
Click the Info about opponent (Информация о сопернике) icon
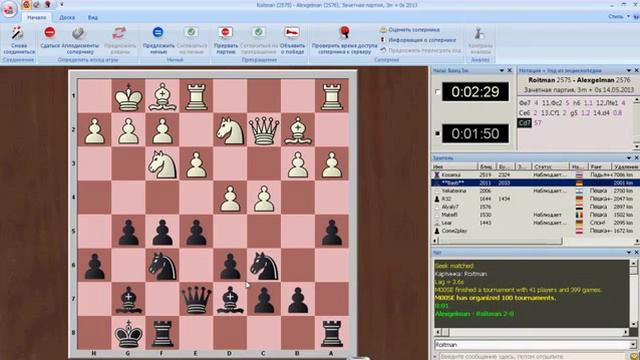pyautogui.click(x=383, y=40)
